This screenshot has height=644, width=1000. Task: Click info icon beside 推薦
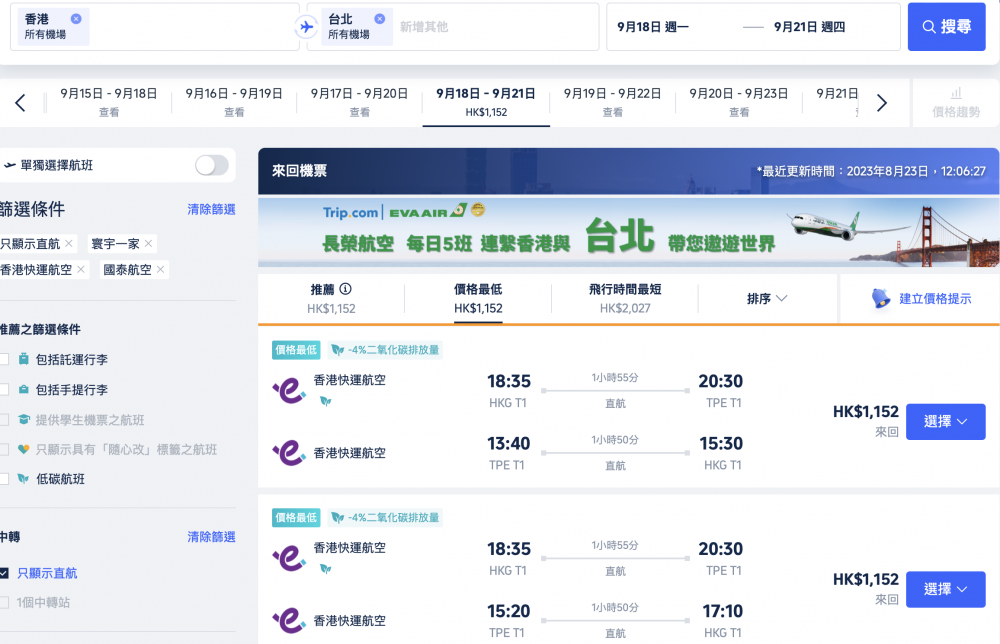[346, 289]
